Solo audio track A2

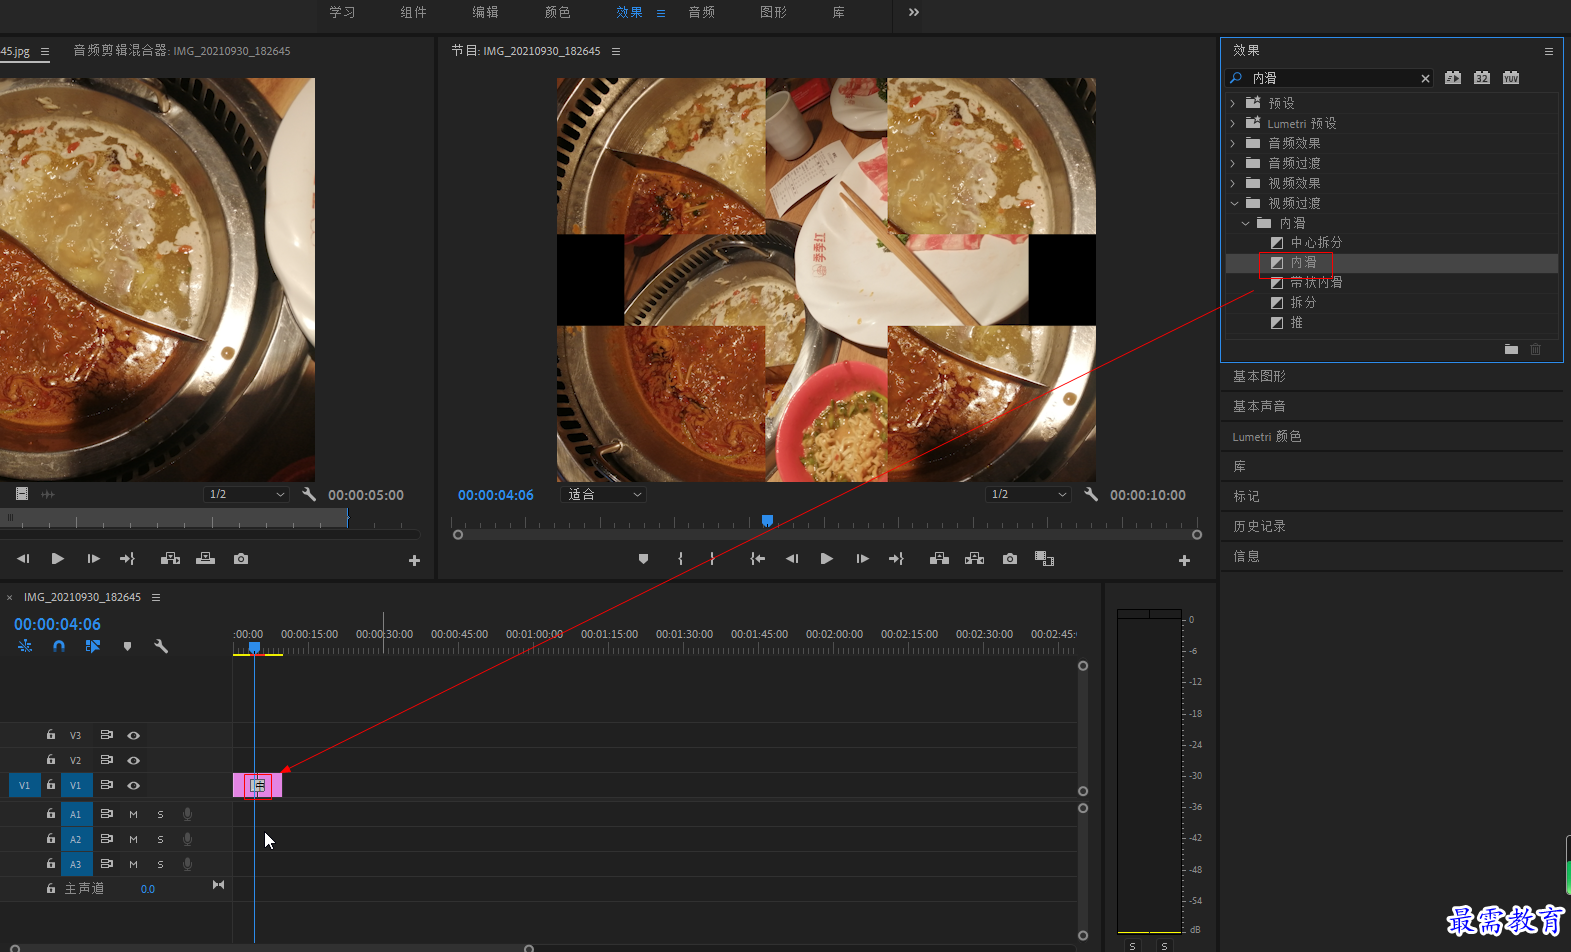point(160,839)
